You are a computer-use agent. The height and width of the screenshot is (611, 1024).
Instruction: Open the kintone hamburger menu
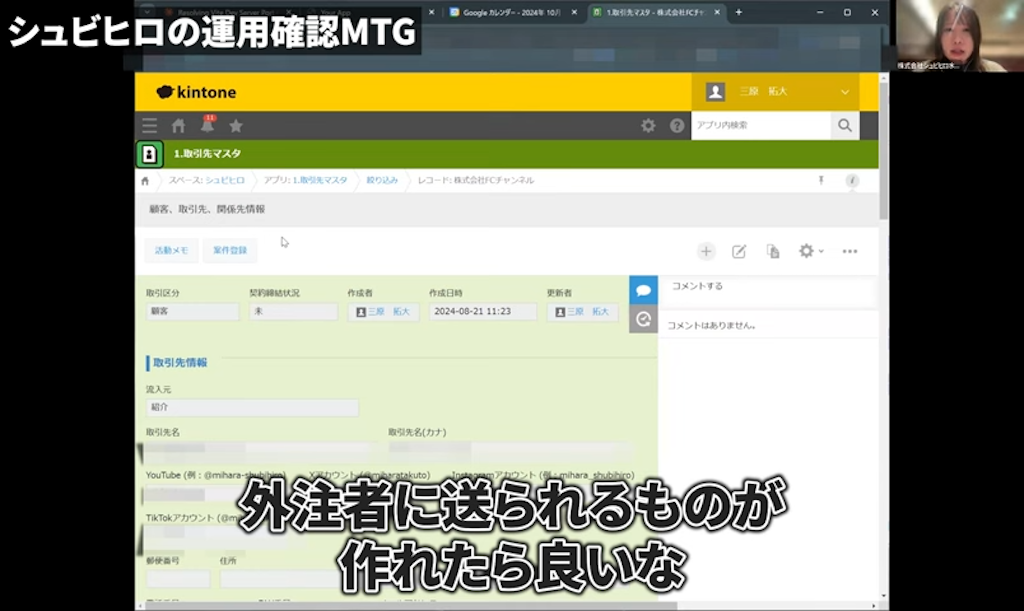tap(149, 126)
